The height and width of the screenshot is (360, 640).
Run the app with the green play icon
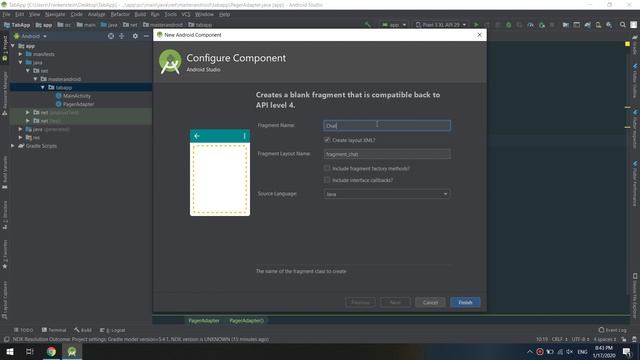476,25
